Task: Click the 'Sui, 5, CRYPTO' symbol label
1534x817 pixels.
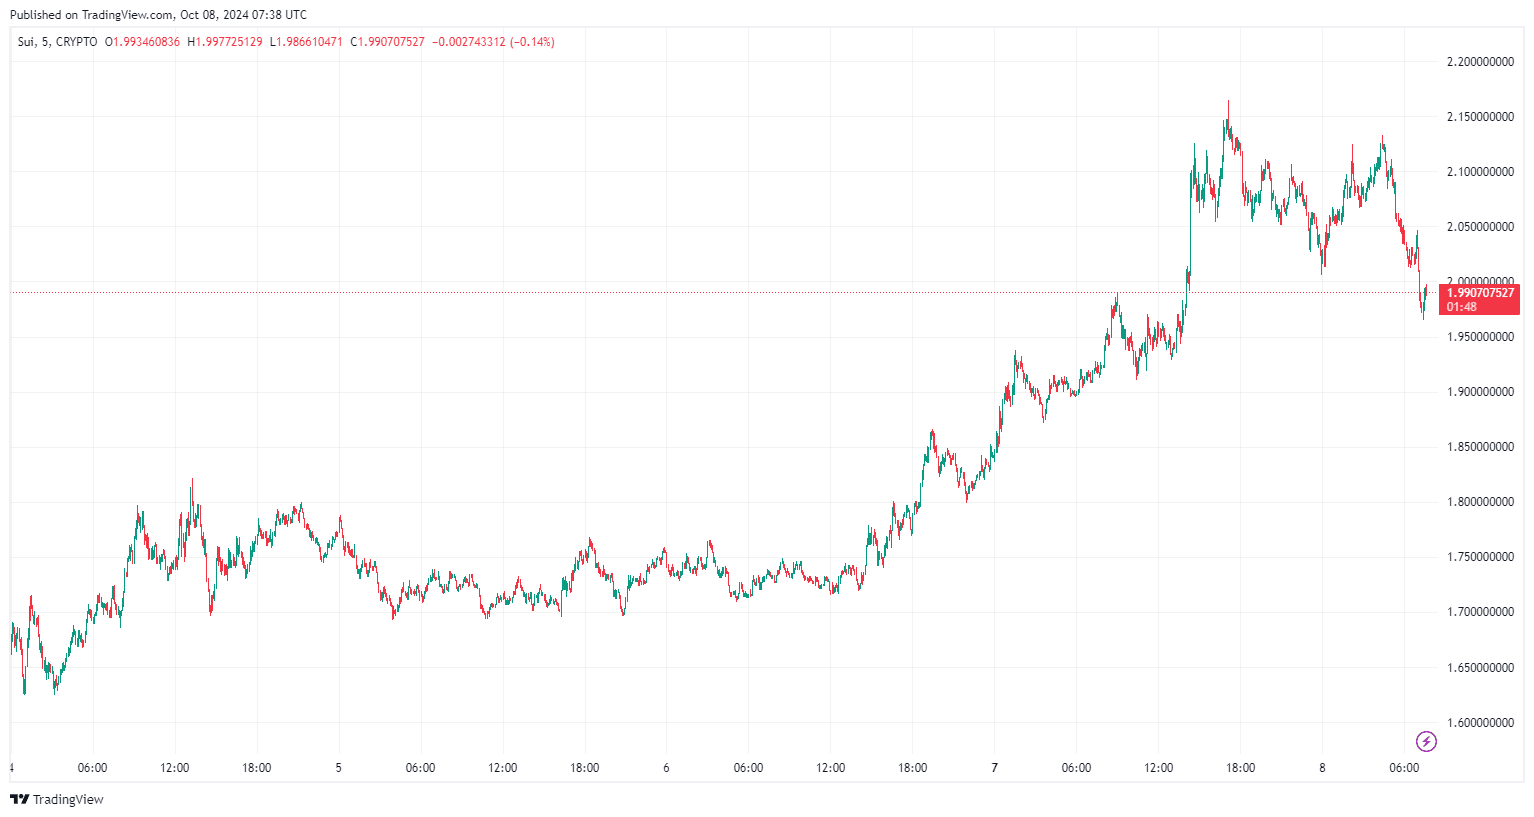Action: pos(58,42)
